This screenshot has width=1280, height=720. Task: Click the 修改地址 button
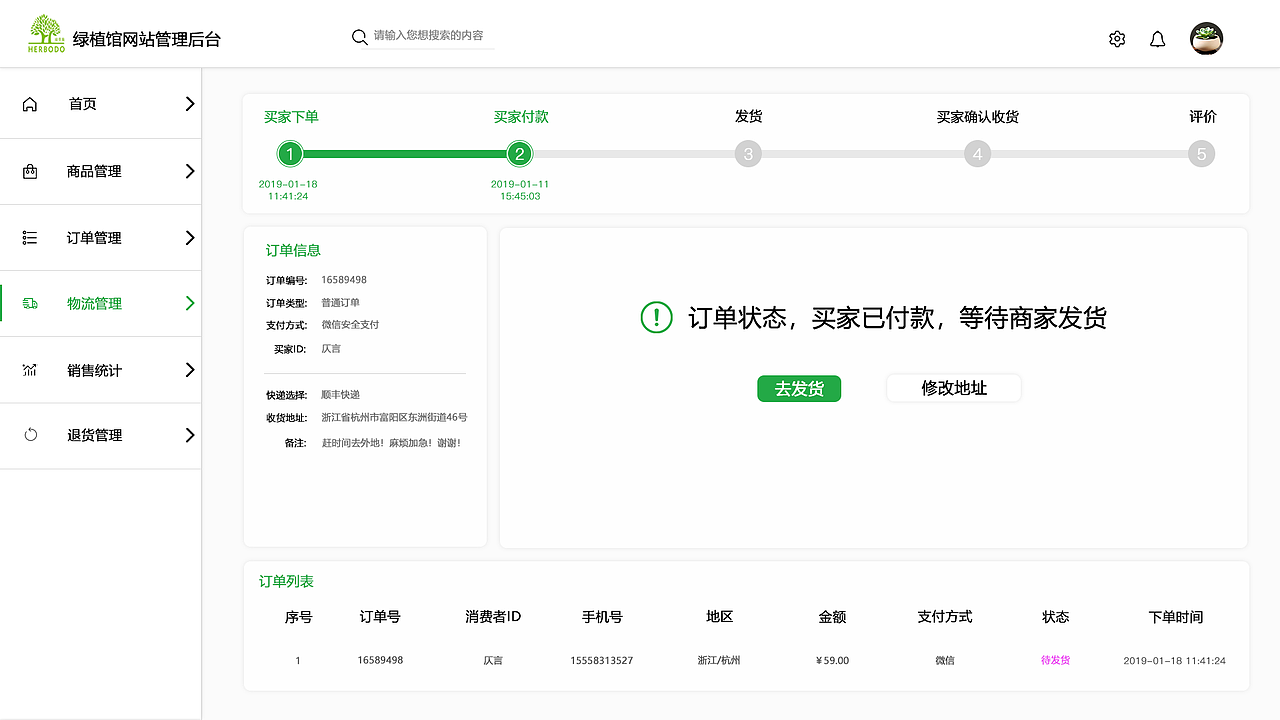coord(953,388)
